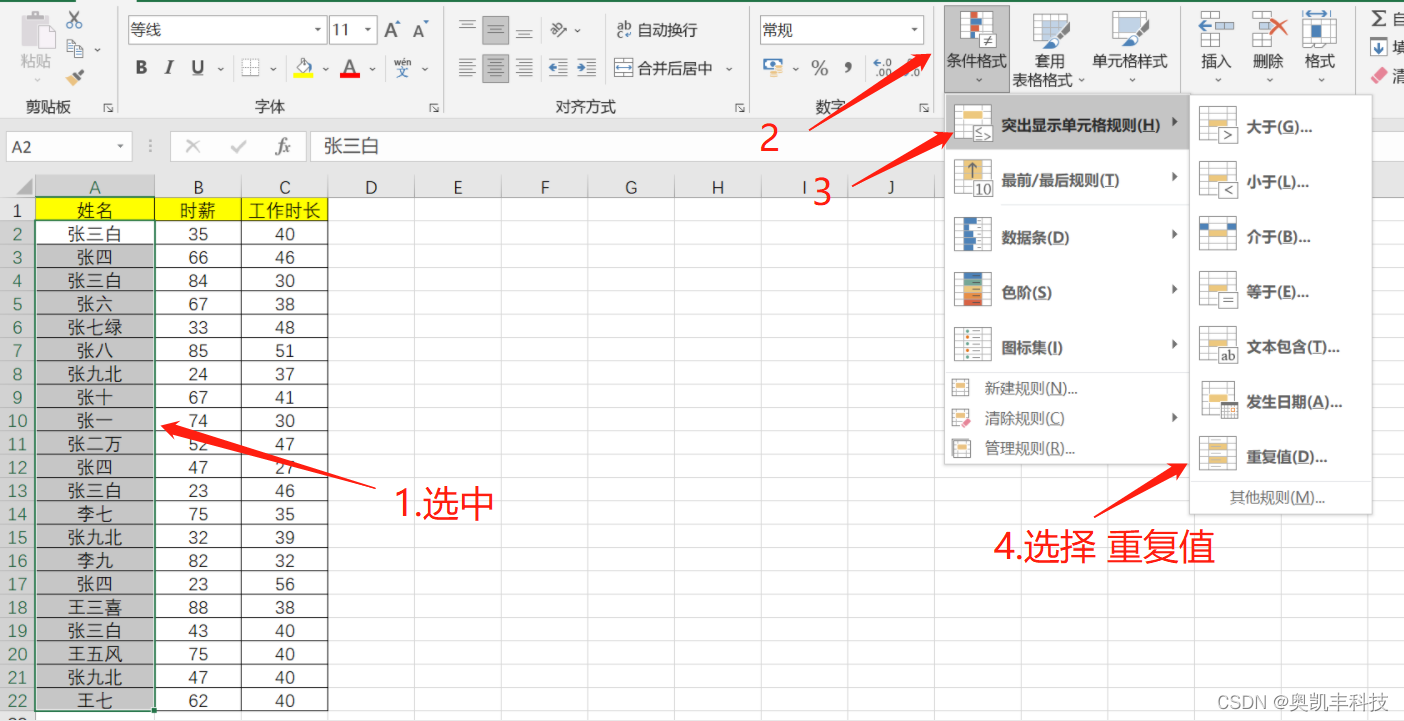Viewport: 1404px width, 721px height.
Task: Open Cell Styles (单元格样式)
Action: tap(1129, 47)
